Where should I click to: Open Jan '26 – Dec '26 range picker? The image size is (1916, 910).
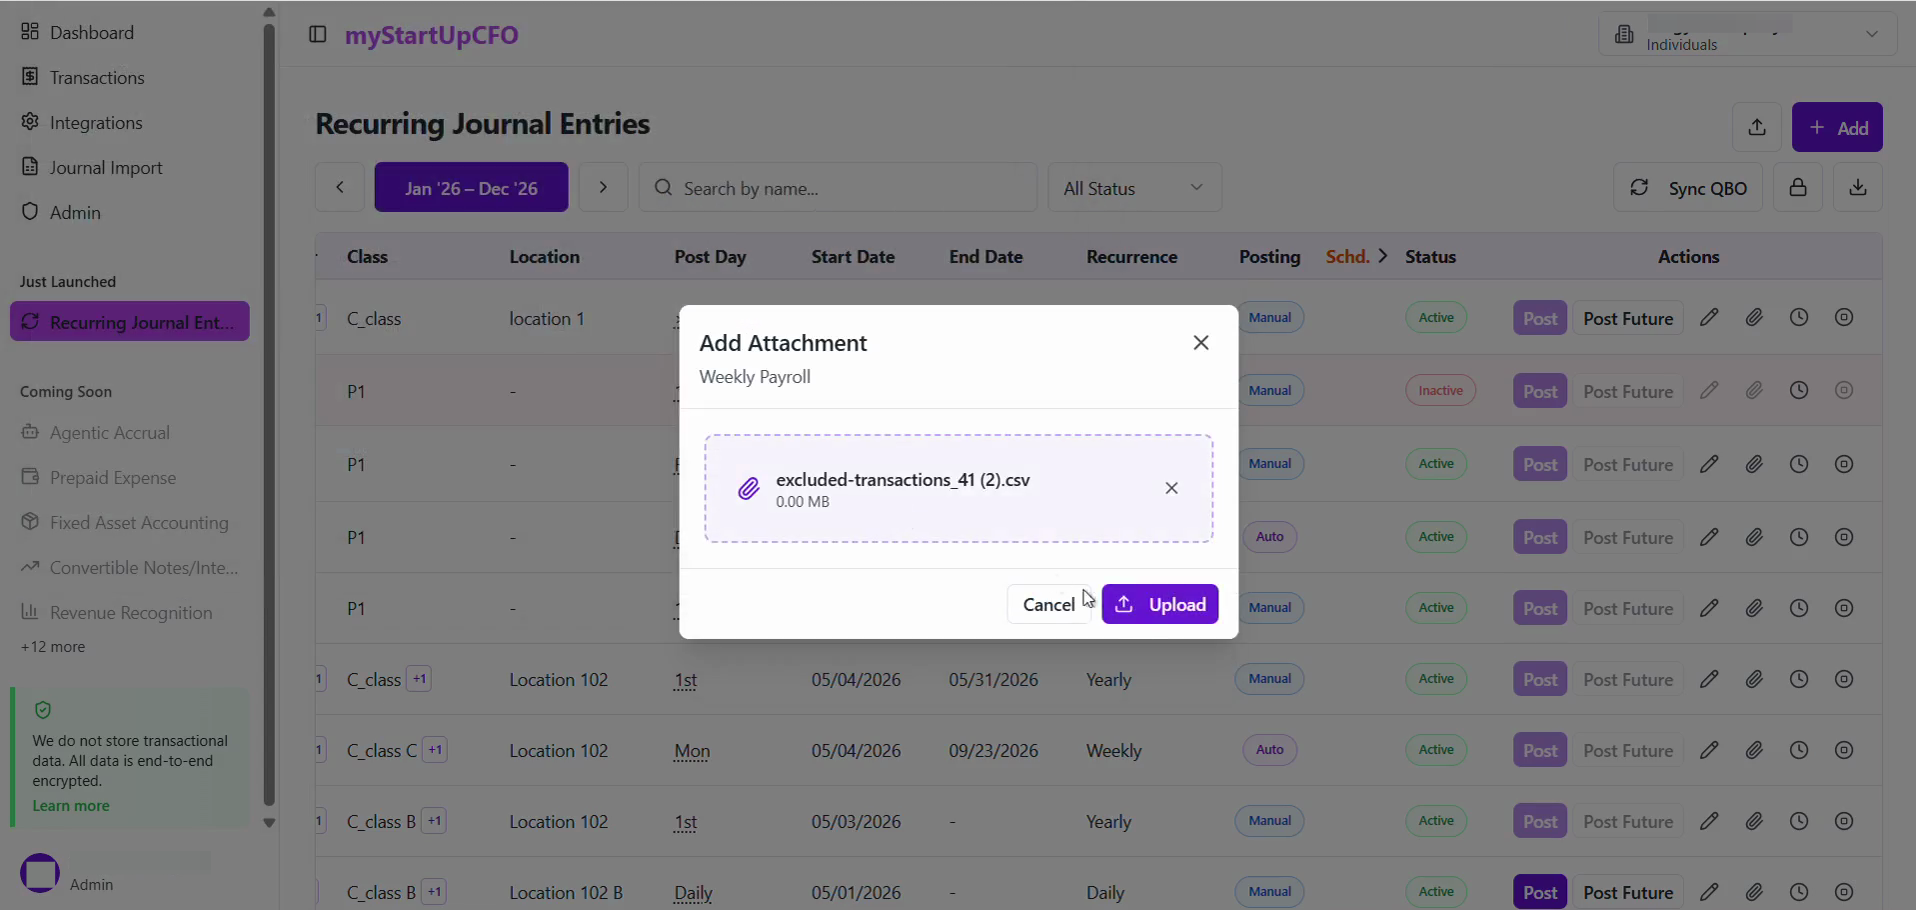[471, 187]
